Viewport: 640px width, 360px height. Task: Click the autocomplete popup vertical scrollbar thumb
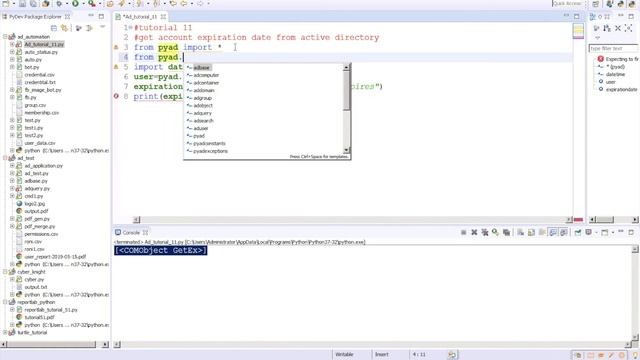click(347, 91)
